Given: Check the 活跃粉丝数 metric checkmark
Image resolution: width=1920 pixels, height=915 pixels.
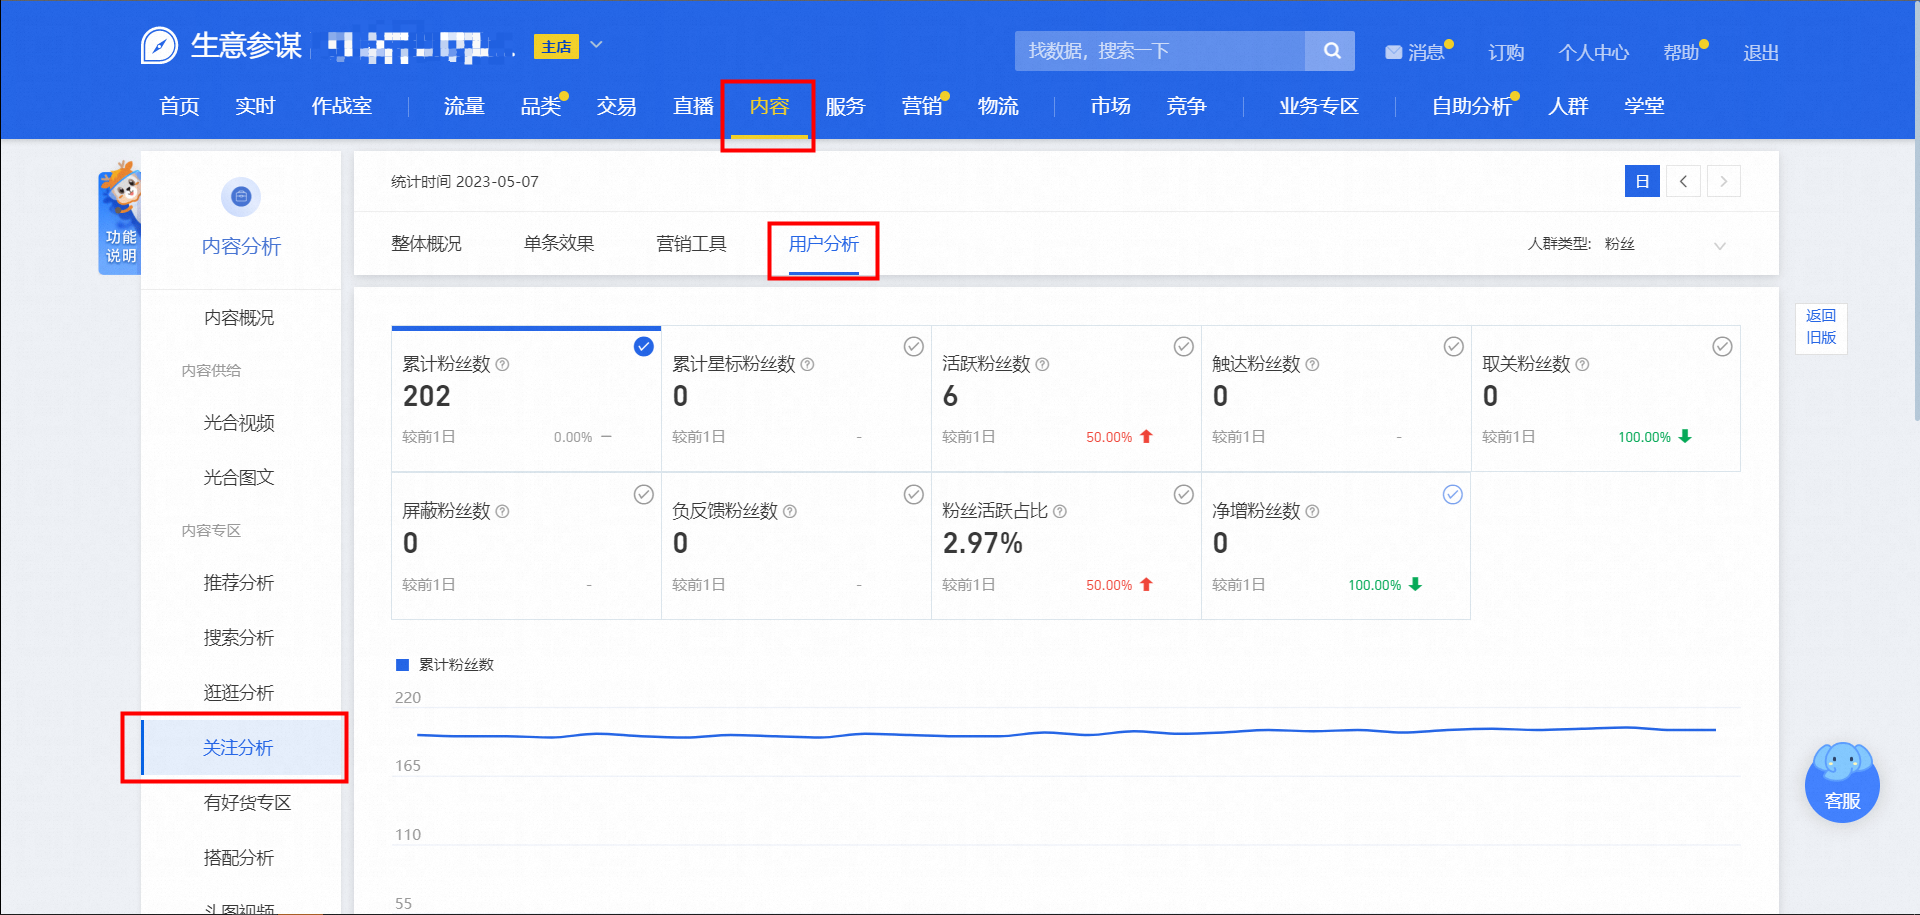Looking at the screenshot, I should [1184, 346].
